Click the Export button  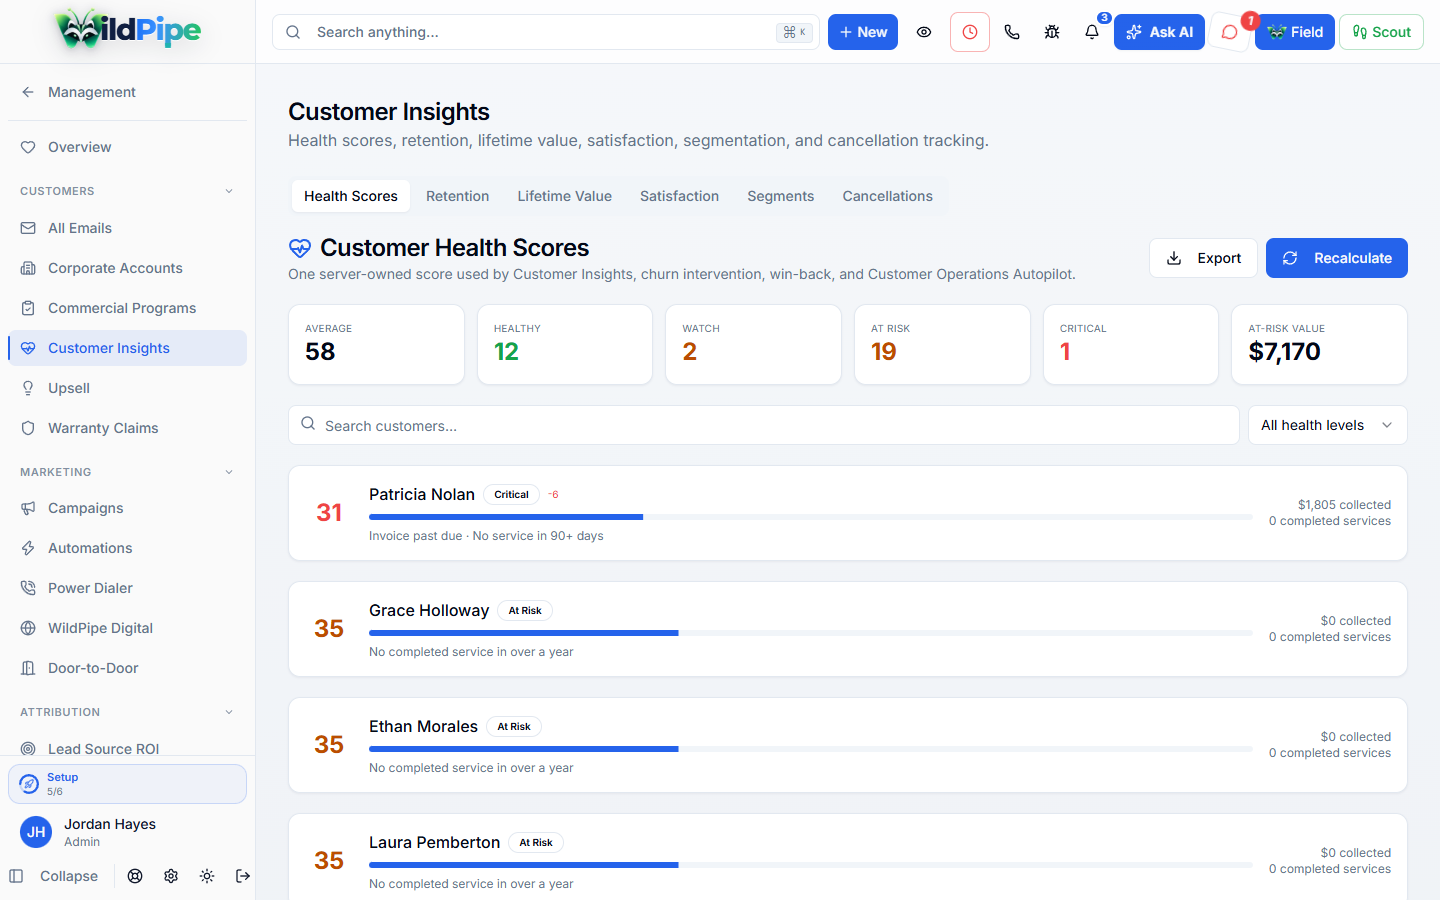(1203, 258)
